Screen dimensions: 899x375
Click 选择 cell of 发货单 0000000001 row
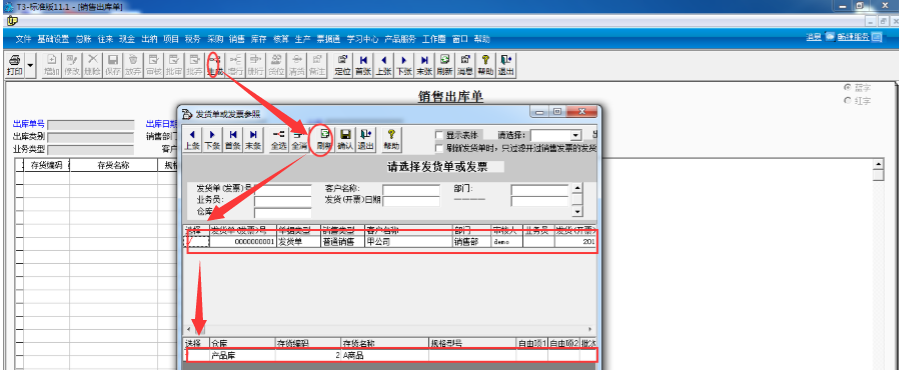(196, 242)
